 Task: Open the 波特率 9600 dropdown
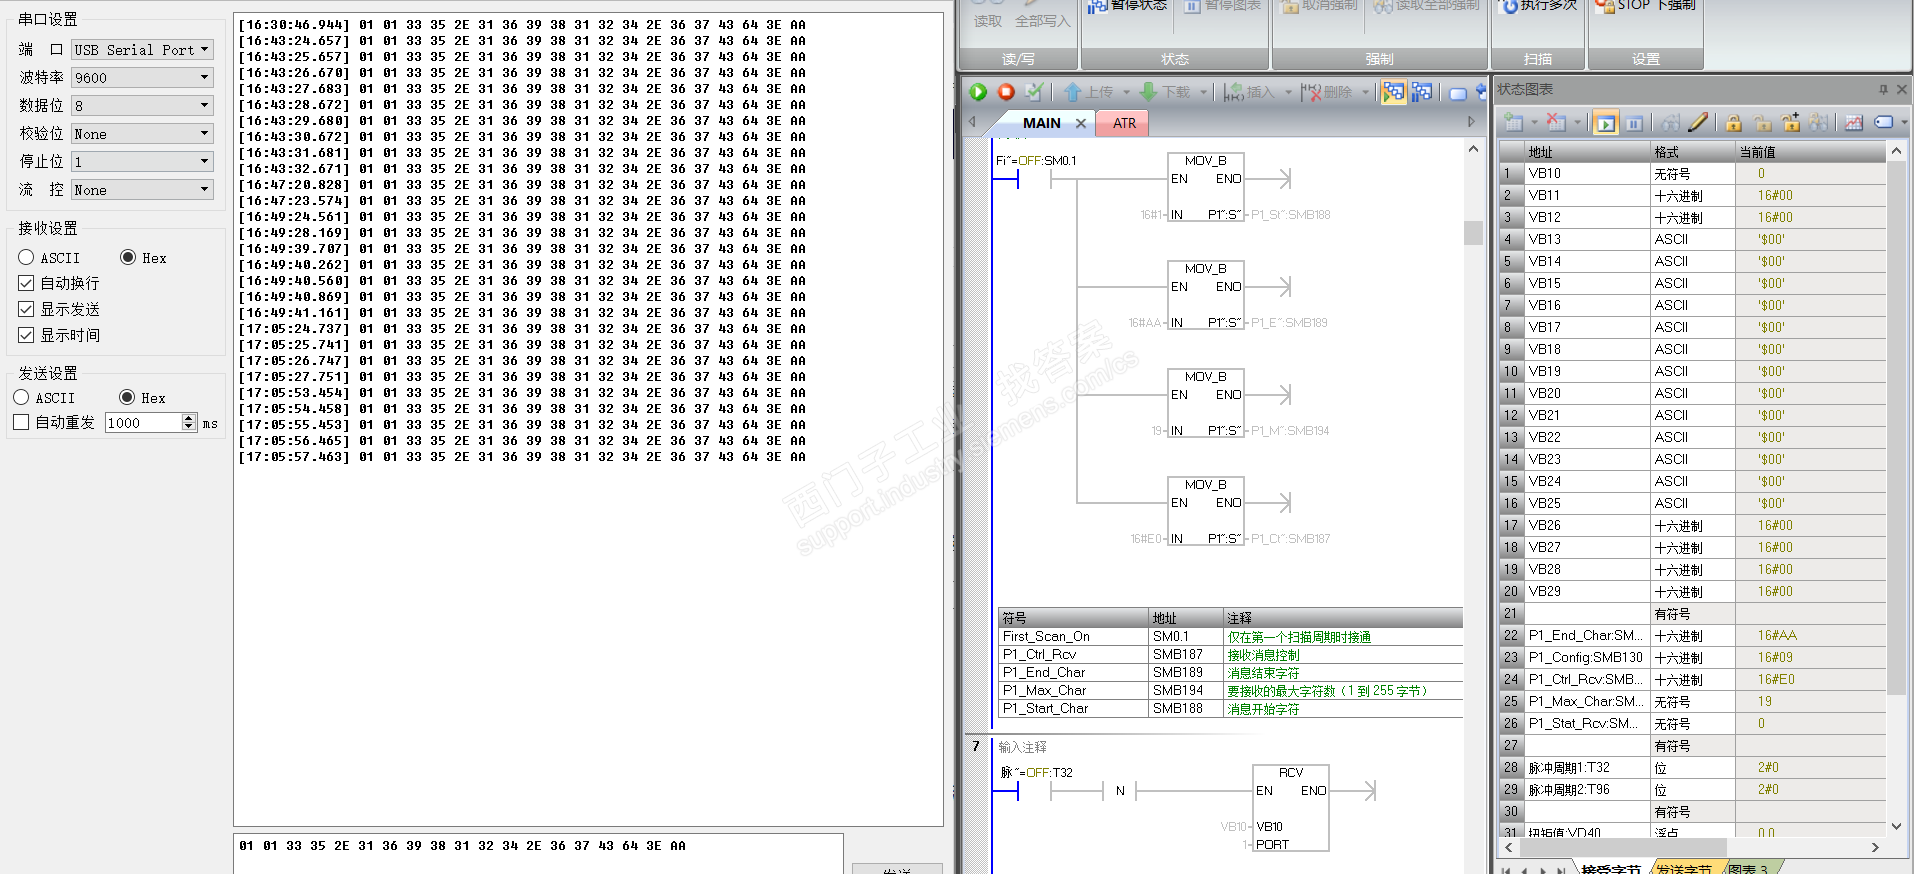click(x=142, y=77)
